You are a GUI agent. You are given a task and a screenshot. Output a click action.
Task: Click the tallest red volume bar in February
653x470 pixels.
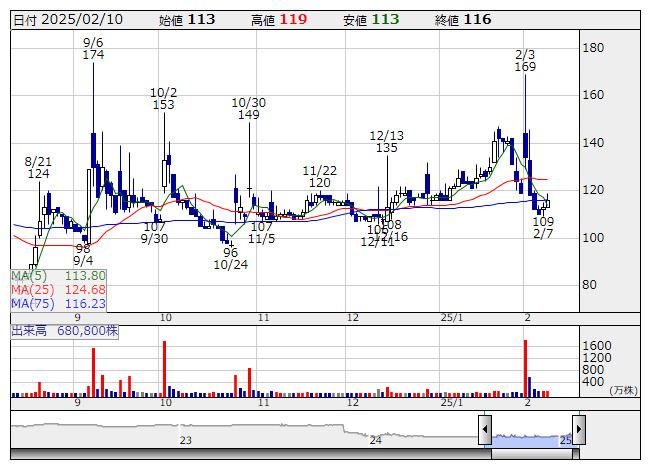(x=525, y=368)
